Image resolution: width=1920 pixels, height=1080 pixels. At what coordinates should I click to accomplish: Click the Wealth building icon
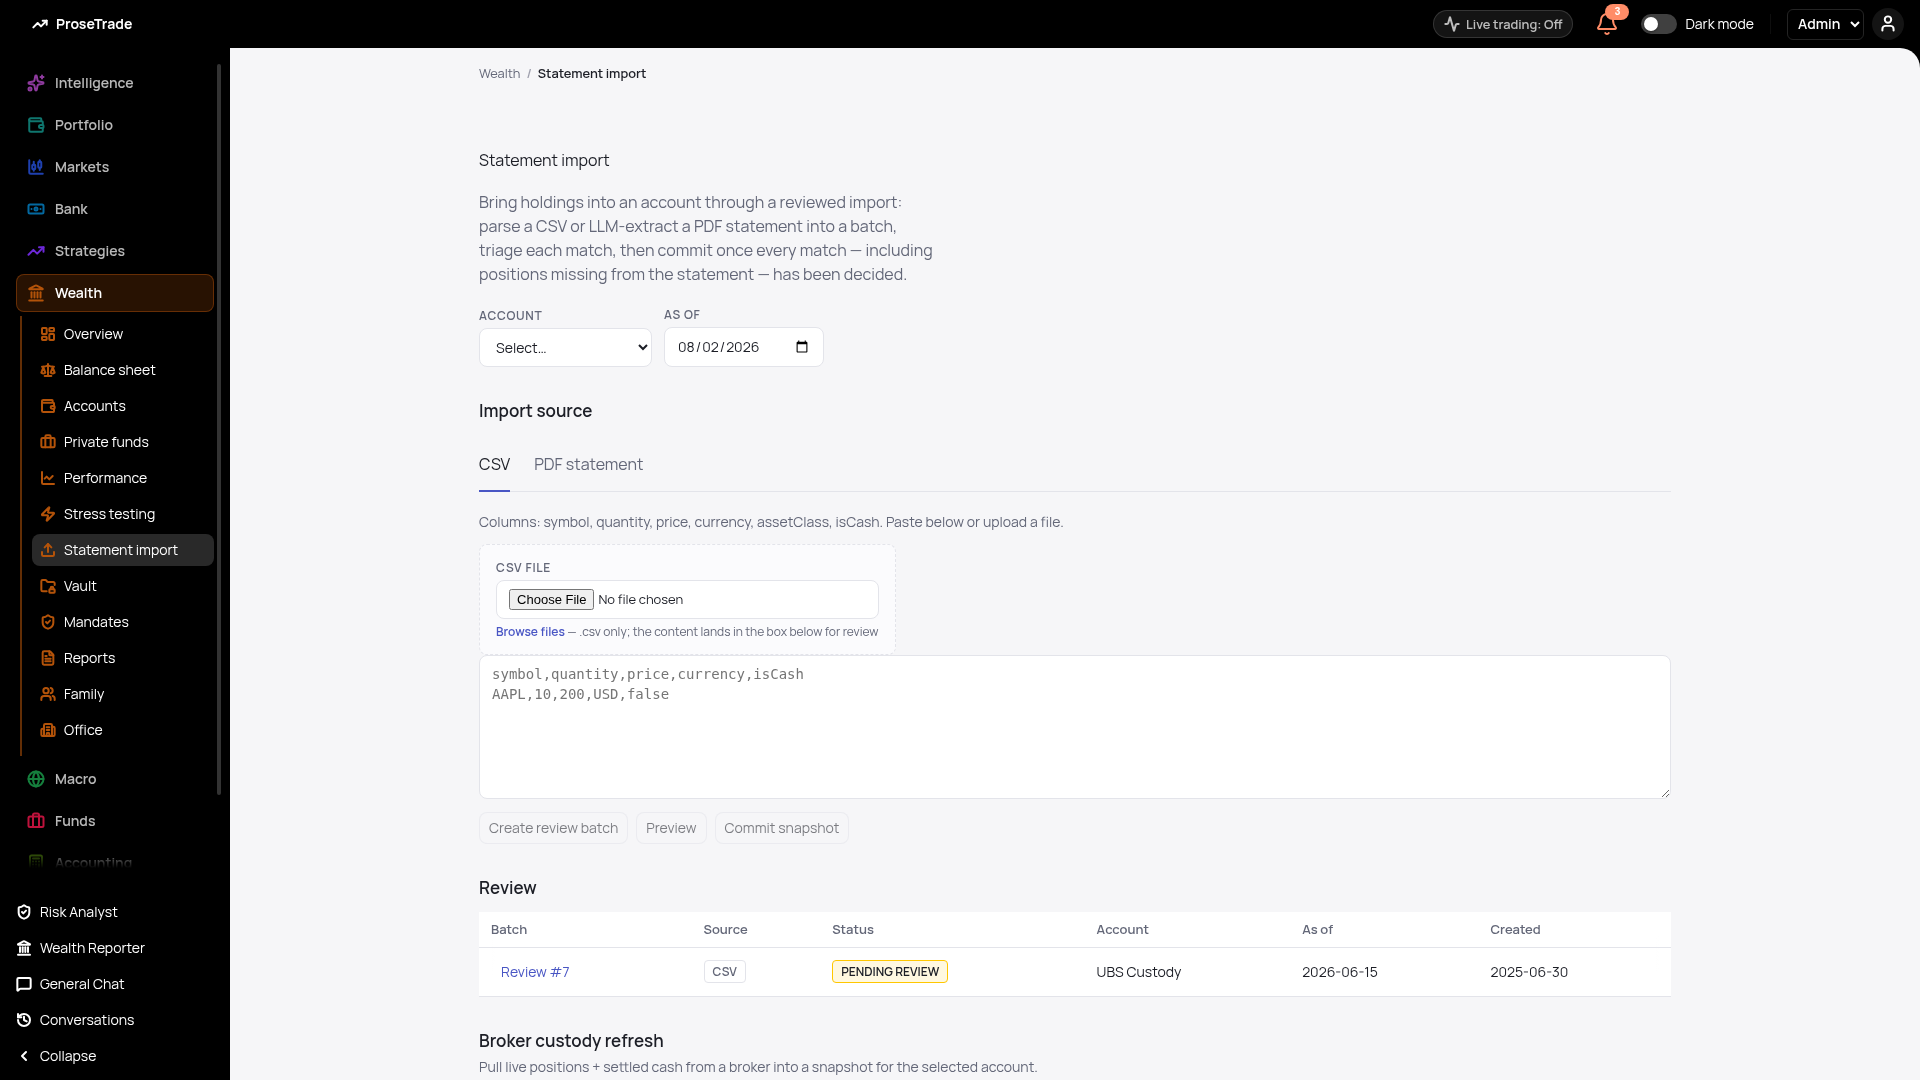coord(36,293)
